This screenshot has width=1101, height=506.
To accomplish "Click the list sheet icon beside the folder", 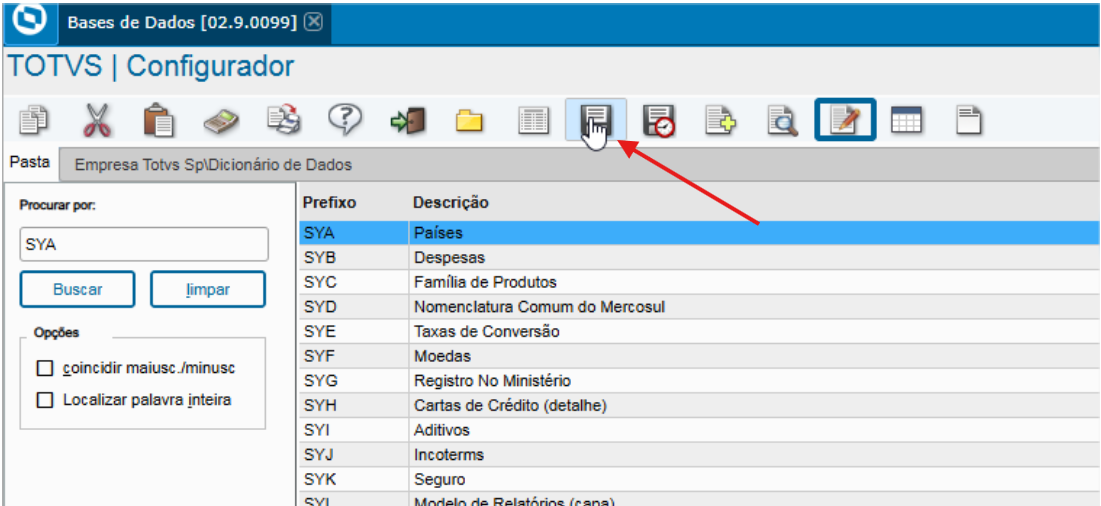I will pyautogui.click(x=533, y=121).
